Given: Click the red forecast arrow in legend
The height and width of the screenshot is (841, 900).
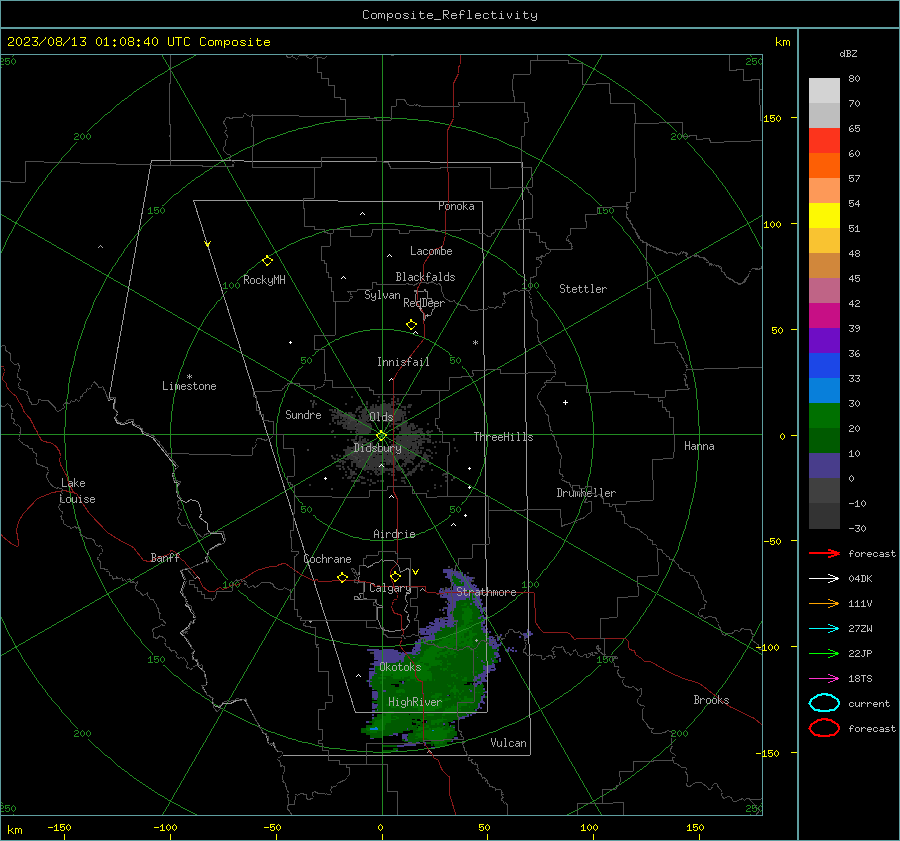Looking at the screenshot, I should 824,553.
